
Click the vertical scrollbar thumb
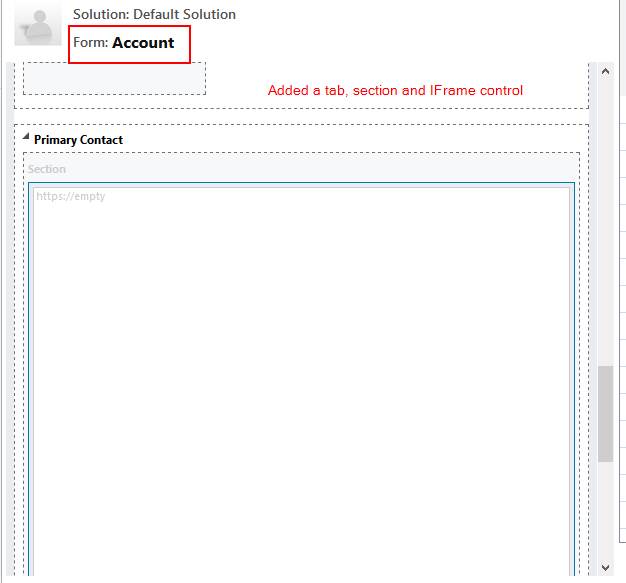pos(605,413)
